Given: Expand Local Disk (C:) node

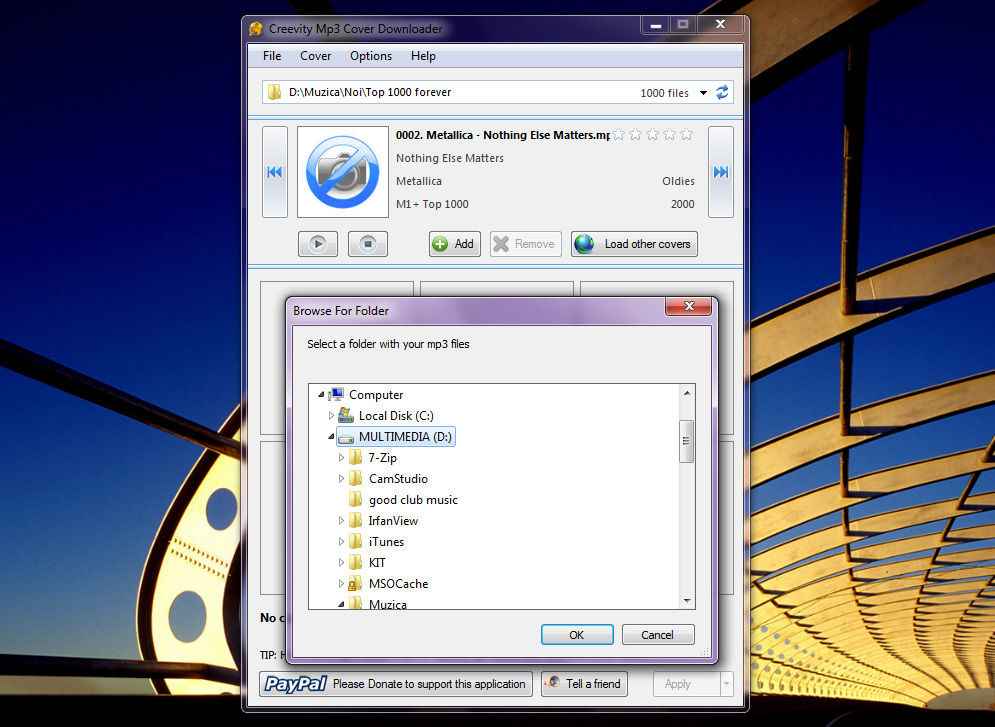Looking at the screenshot, I should [x=331, y=416].
